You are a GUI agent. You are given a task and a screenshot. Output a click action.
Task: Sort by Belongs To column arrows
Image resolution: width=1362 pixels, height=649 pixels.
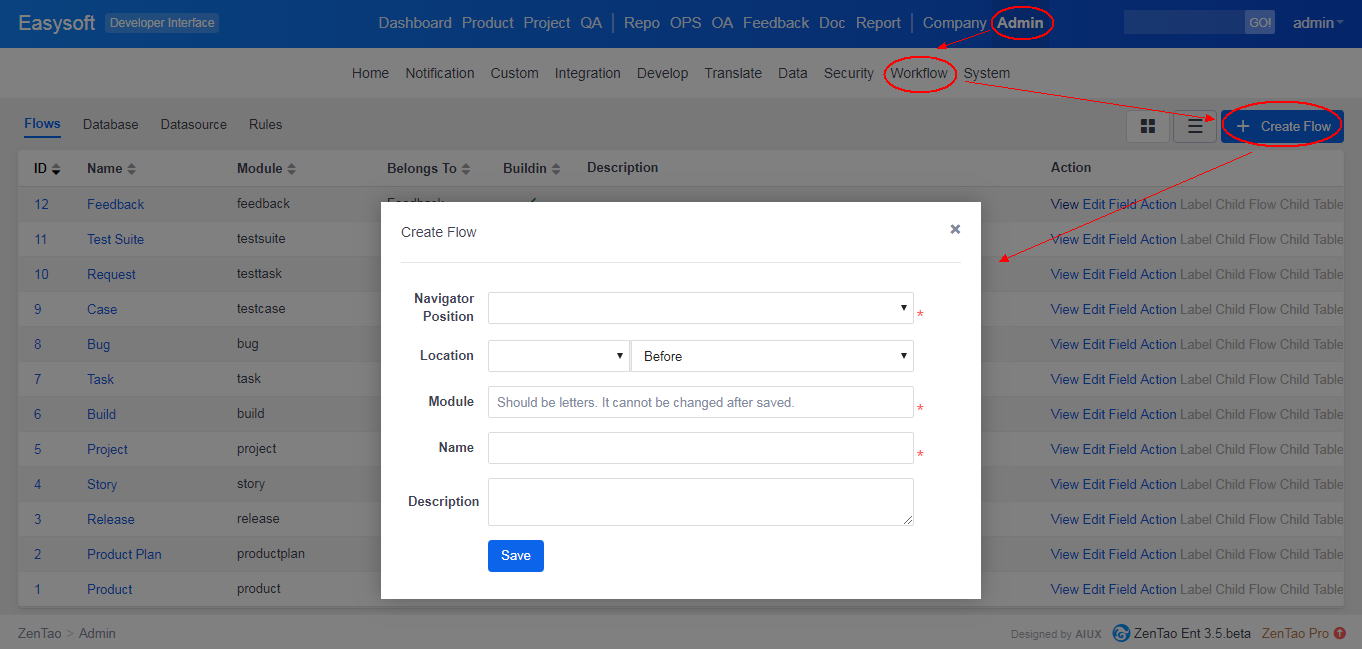[x=466, y=169]
